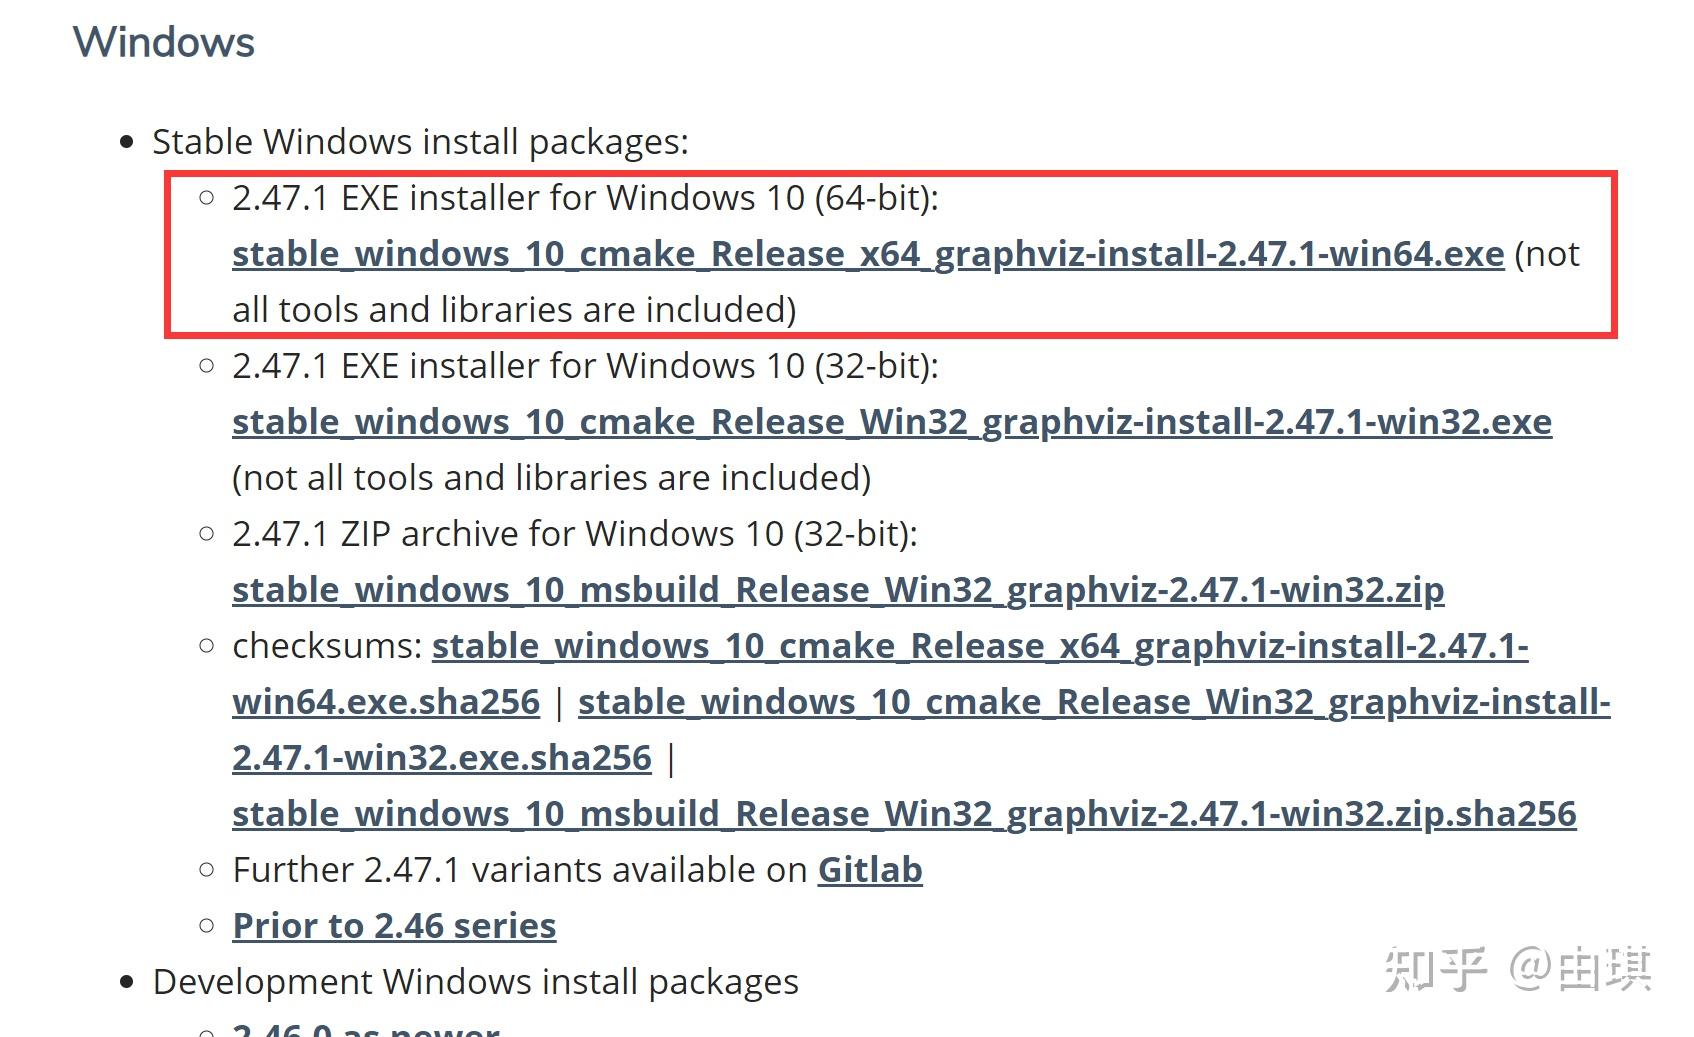Open the Gitlab variants link
1694x1037 pixels.
(869, 870)
